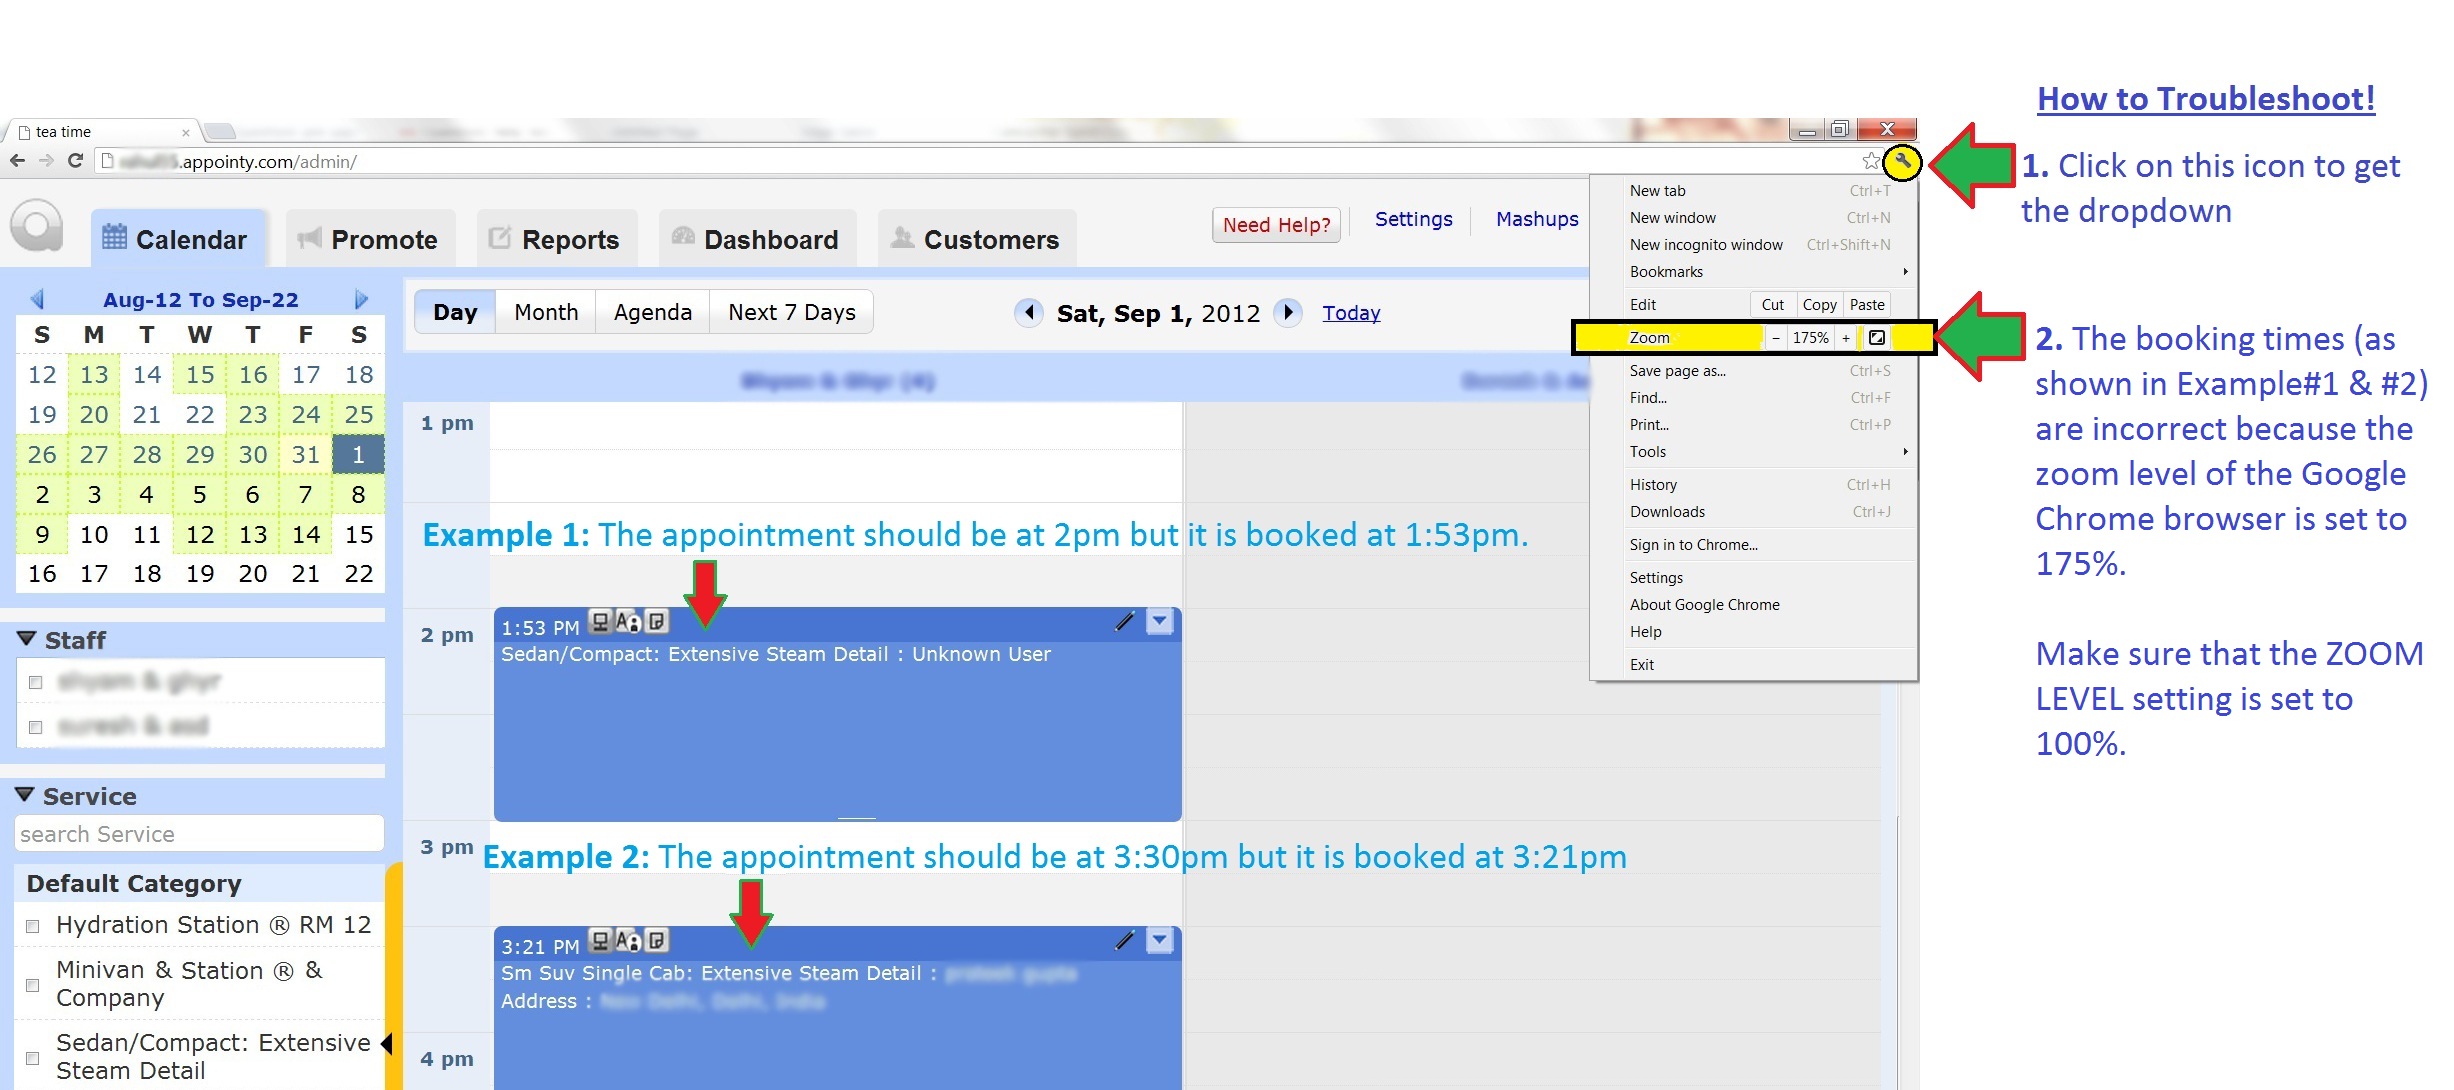Screen dimensions: 2454x1090
Task: Select Month calendar view
Action: [x=546, y=312]
